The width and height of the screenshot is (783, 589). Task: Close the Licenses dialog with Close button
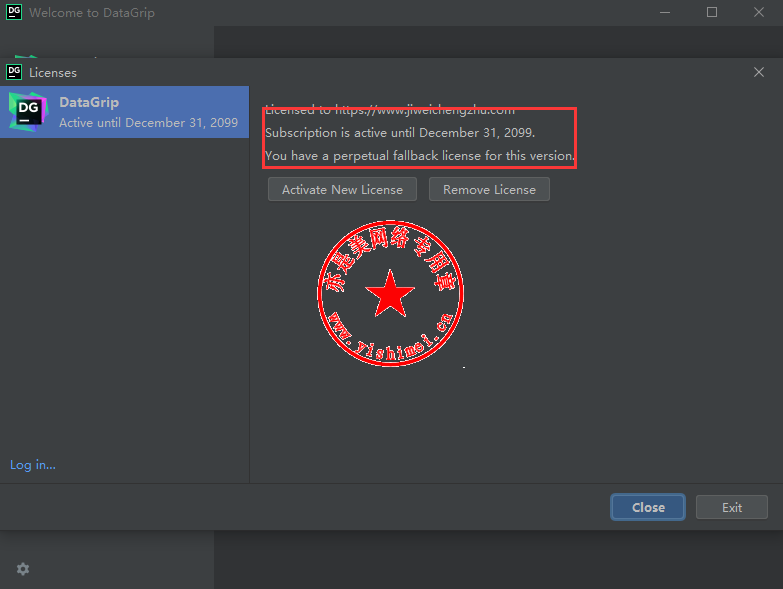(x=648, y=507)
